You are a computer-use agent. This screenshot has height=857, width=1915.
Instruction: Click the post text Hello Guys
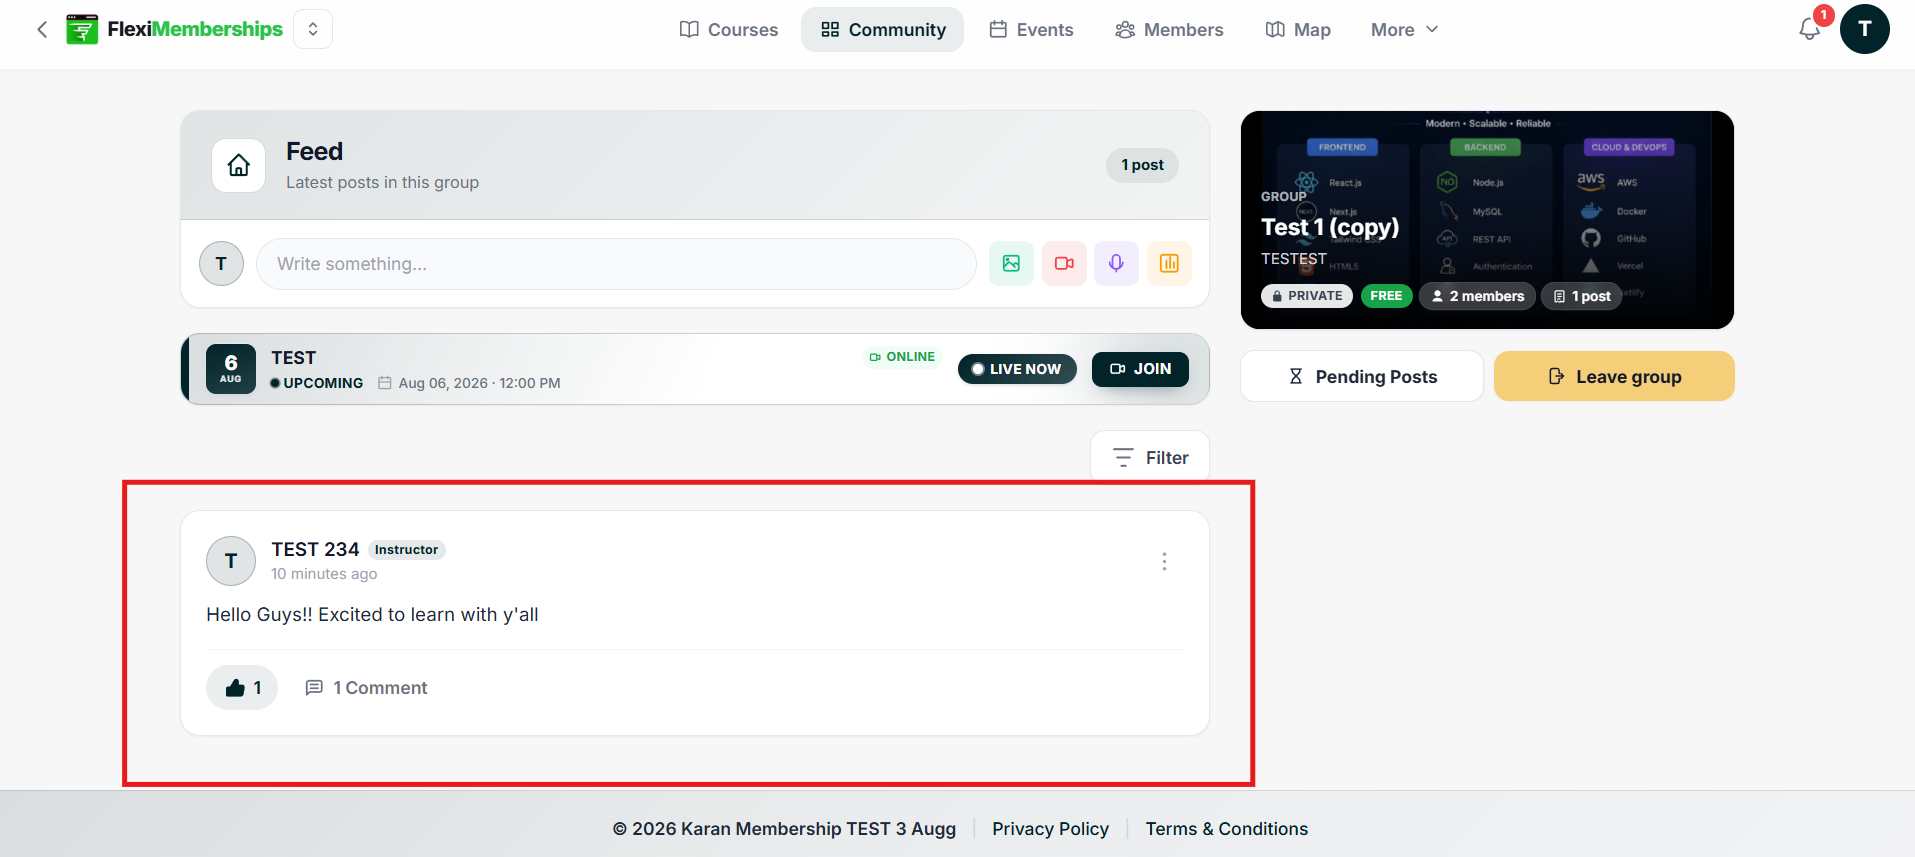point(372,615)
